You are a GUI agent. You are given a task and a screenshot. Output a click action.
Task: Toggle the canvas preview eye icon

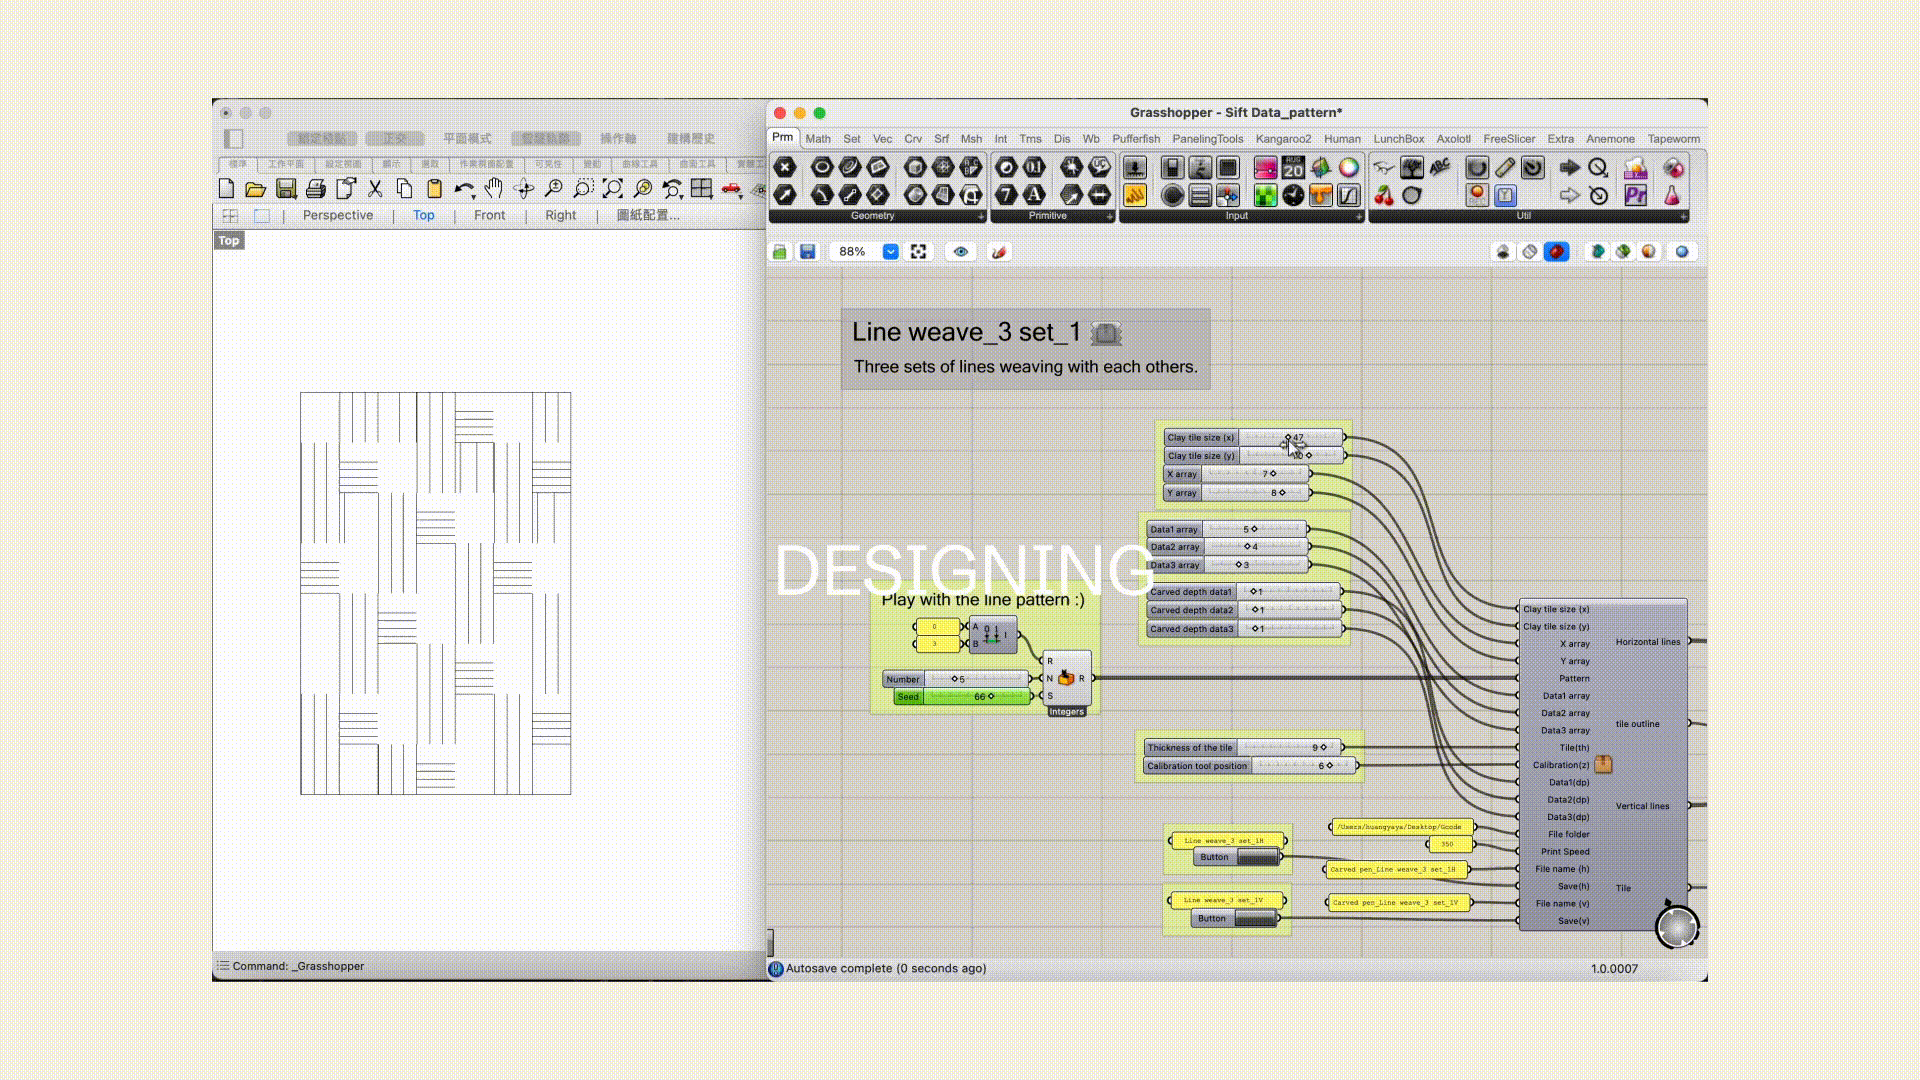[961, 252]
